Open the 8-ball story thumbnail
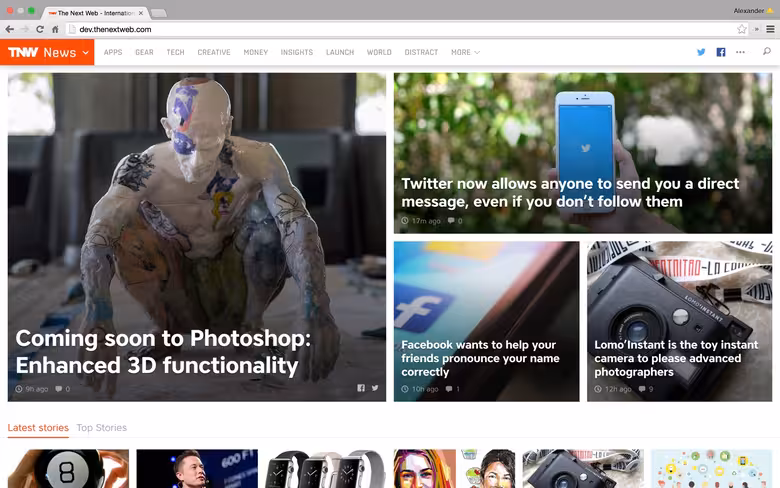Screen dimensions: 780x488 click(x=68, y=469)
